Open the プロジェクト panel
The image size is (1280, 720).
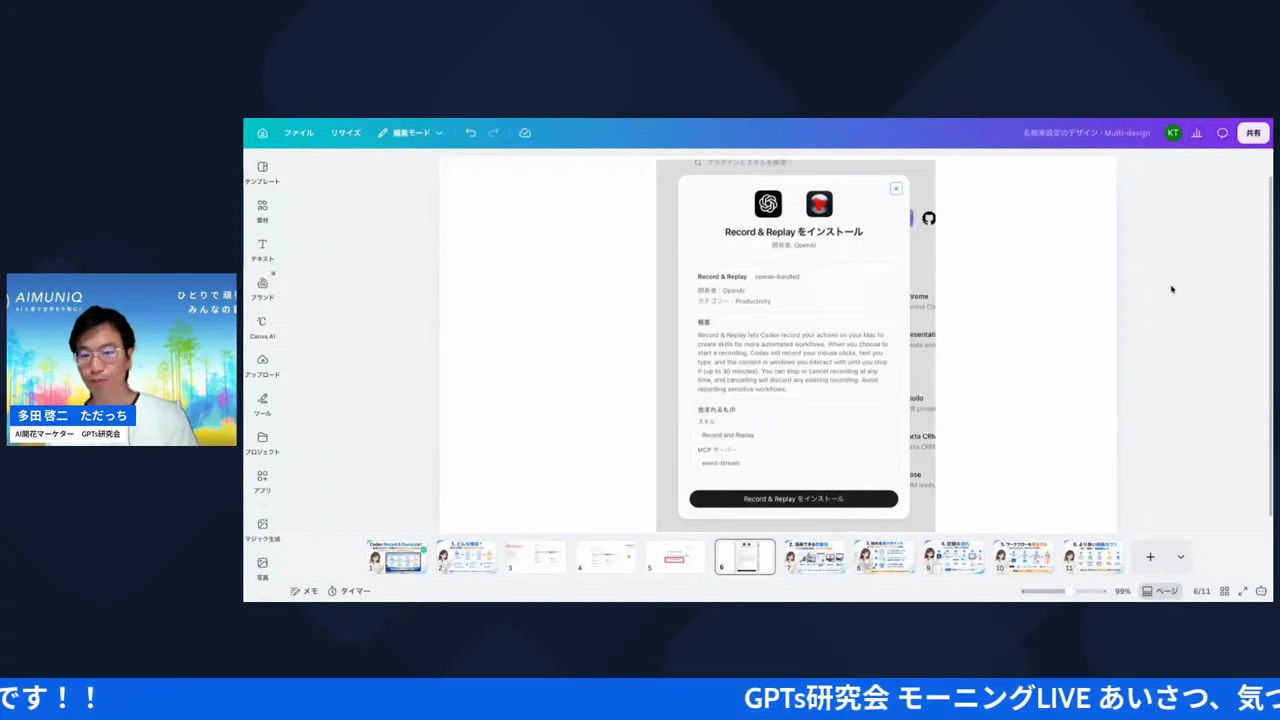[262, 443]
